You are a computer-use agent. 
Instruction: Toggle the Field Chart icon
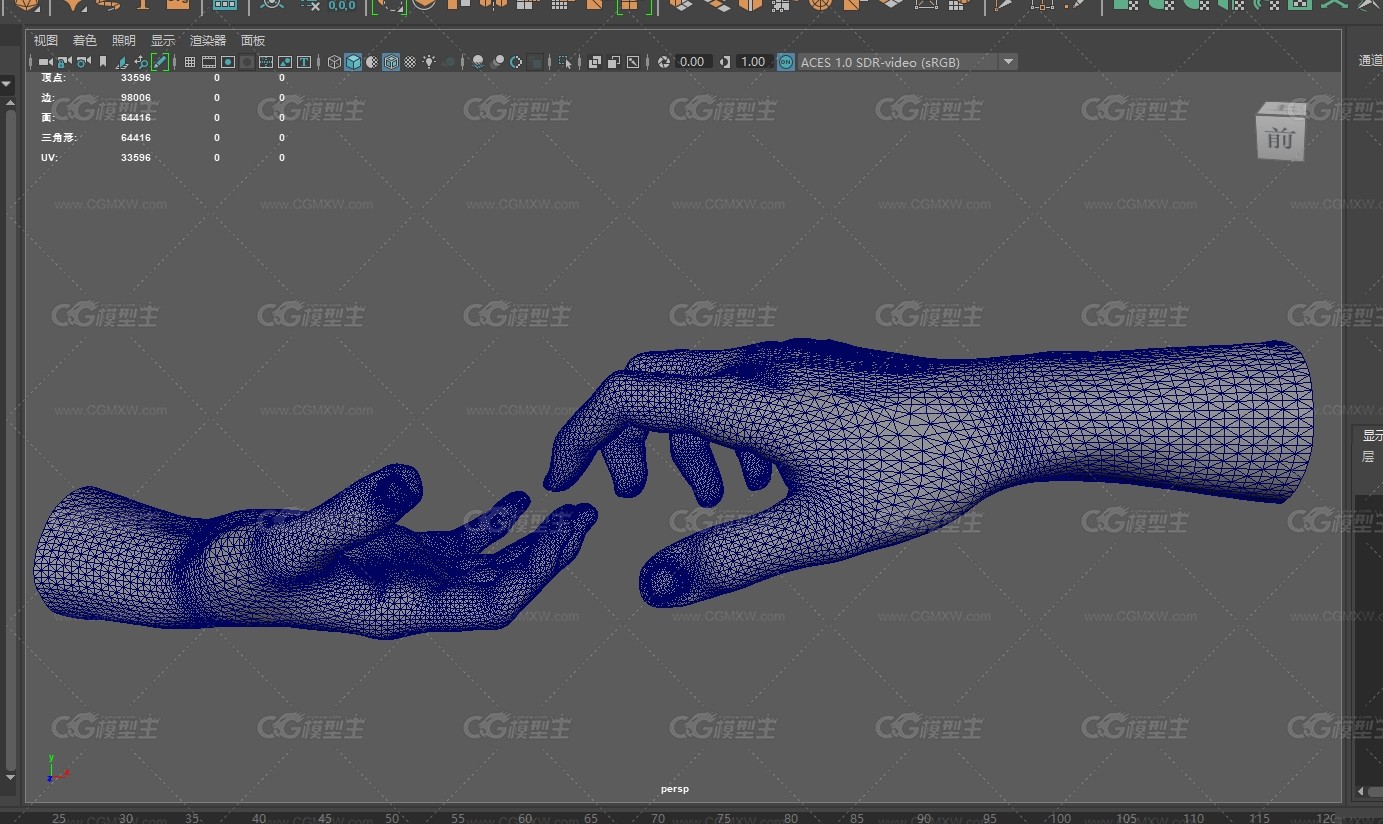point(266,62)
